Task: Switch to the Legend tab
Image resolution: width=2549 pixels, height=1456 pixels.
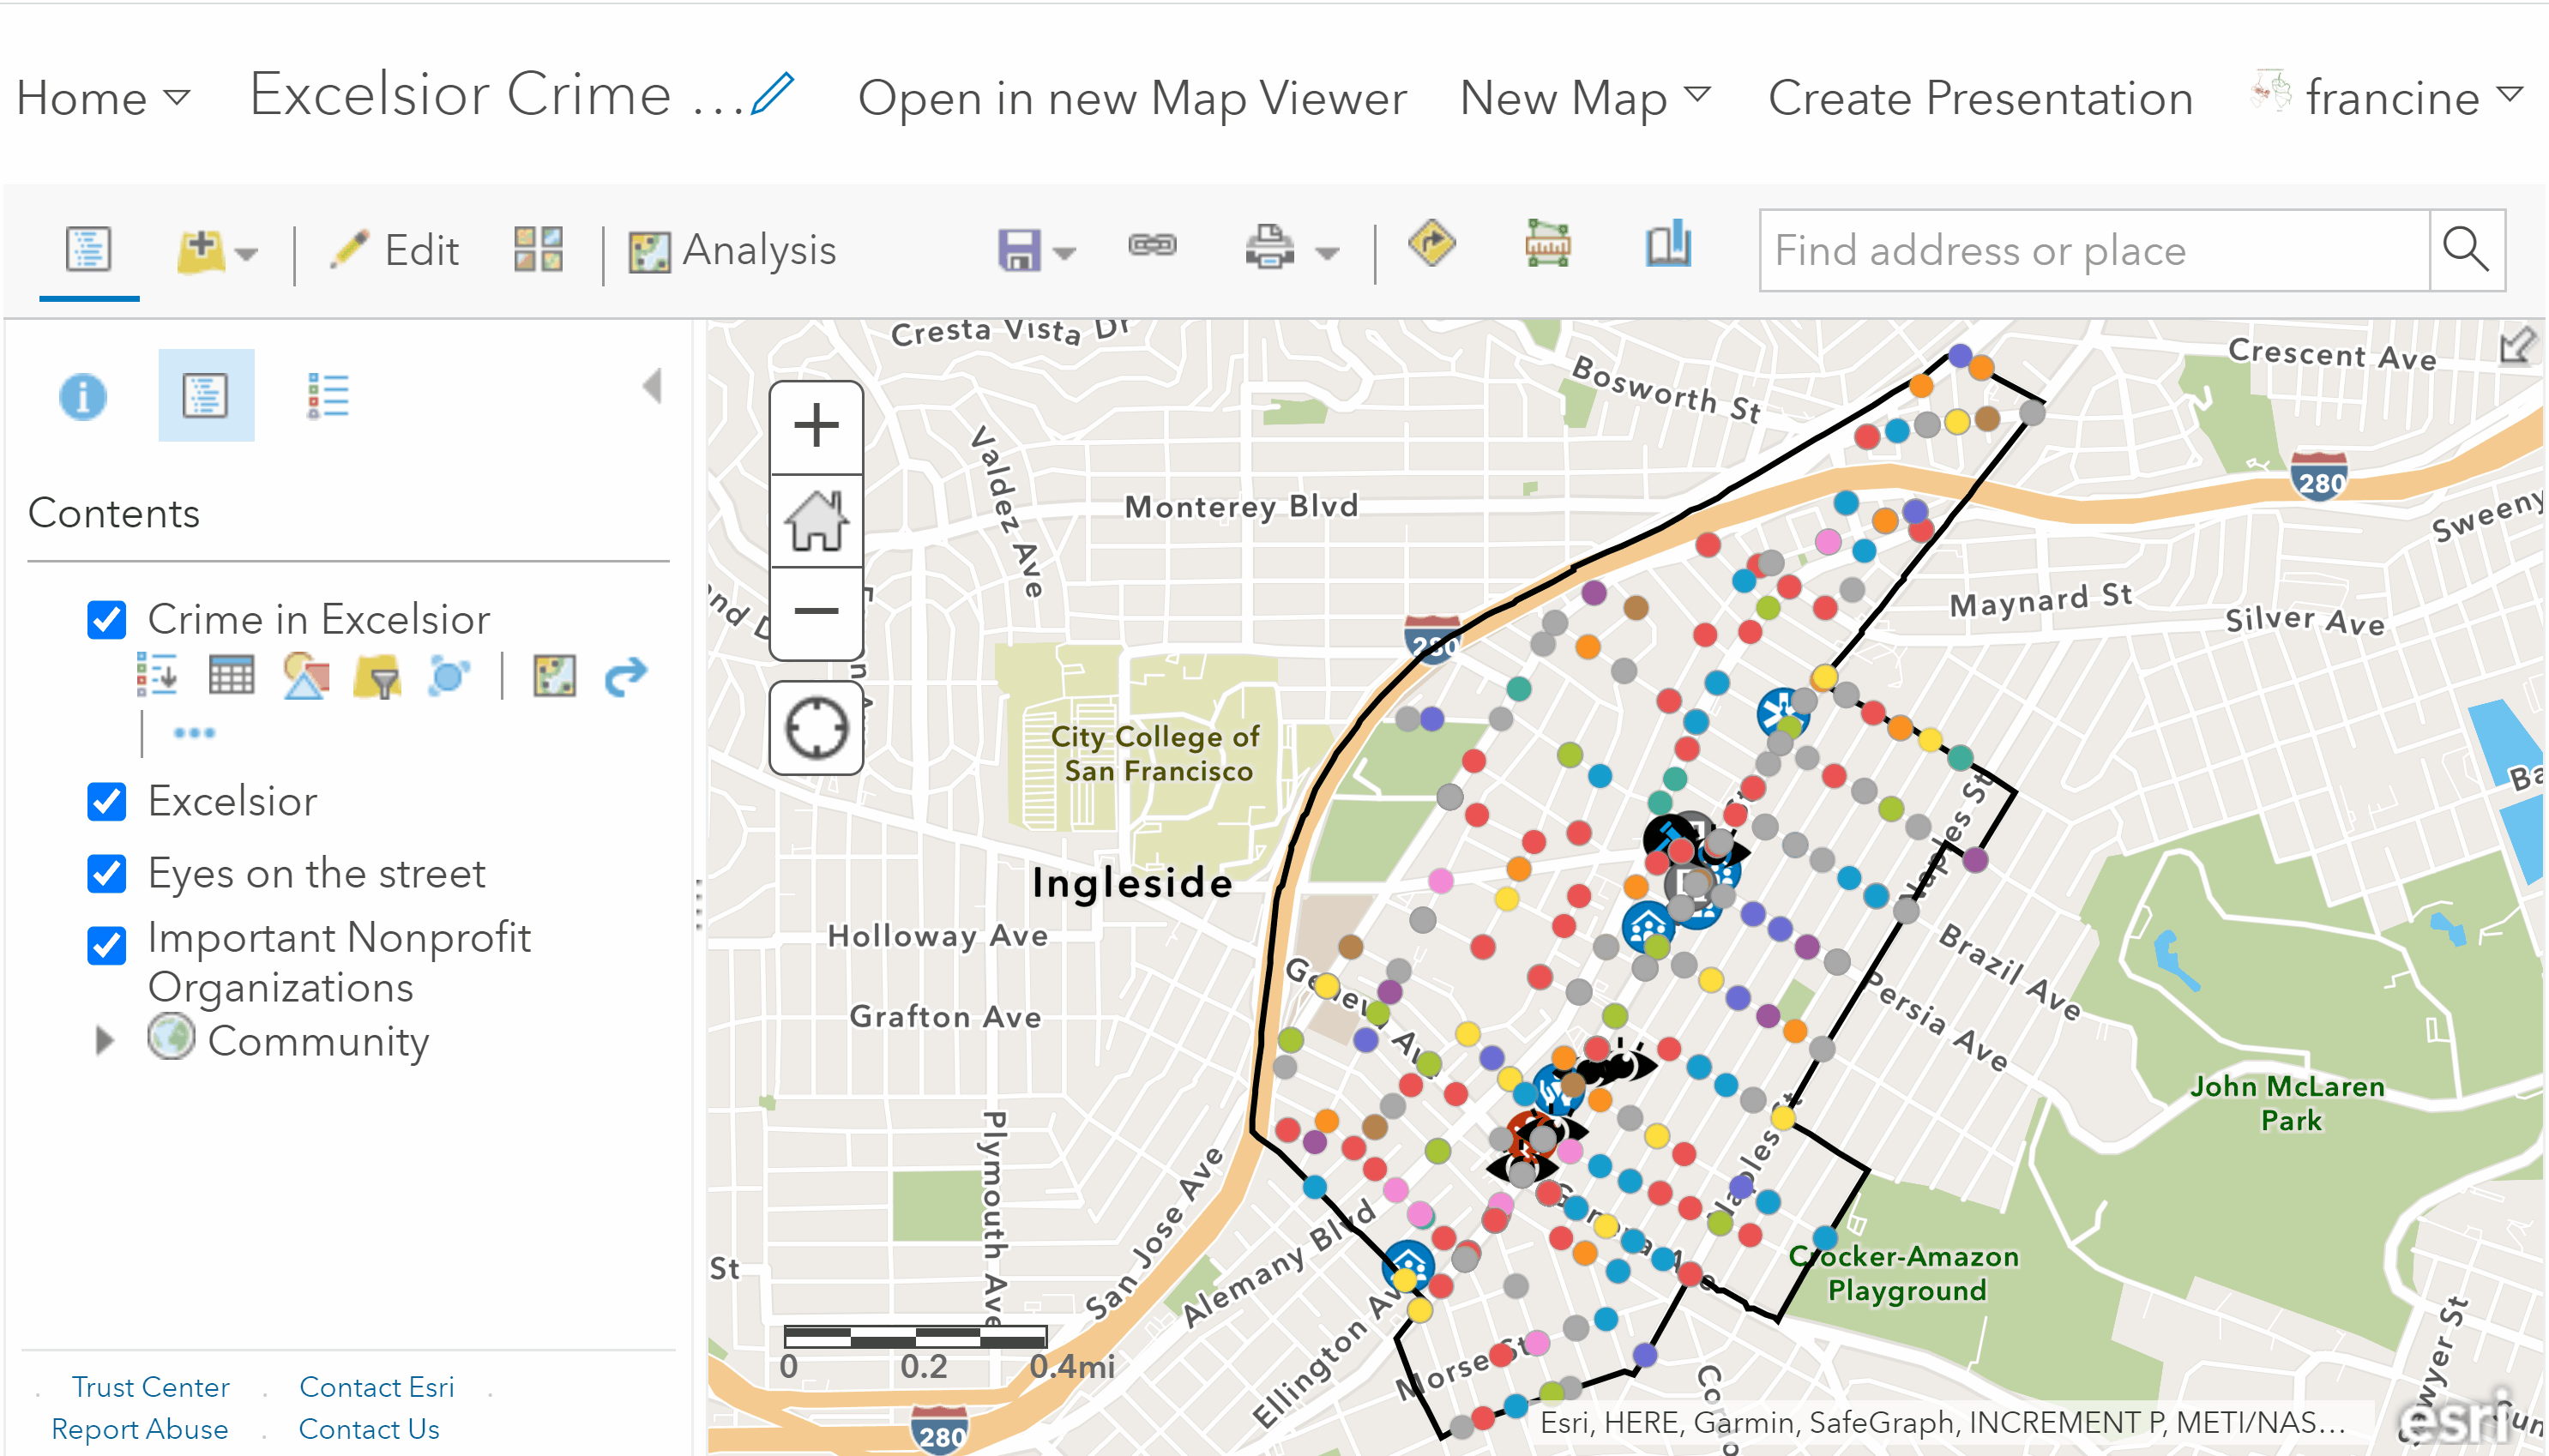Action: 327,397
